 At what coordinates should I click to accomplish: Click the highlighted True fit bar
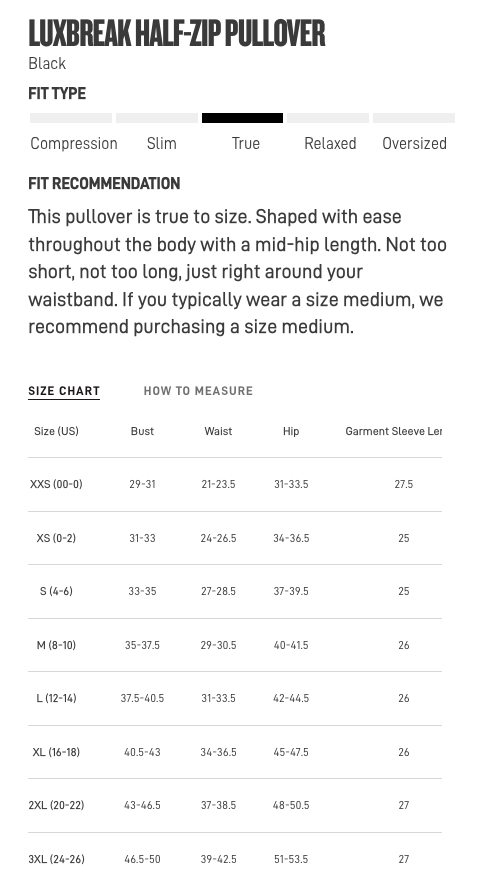click(243, 118)
